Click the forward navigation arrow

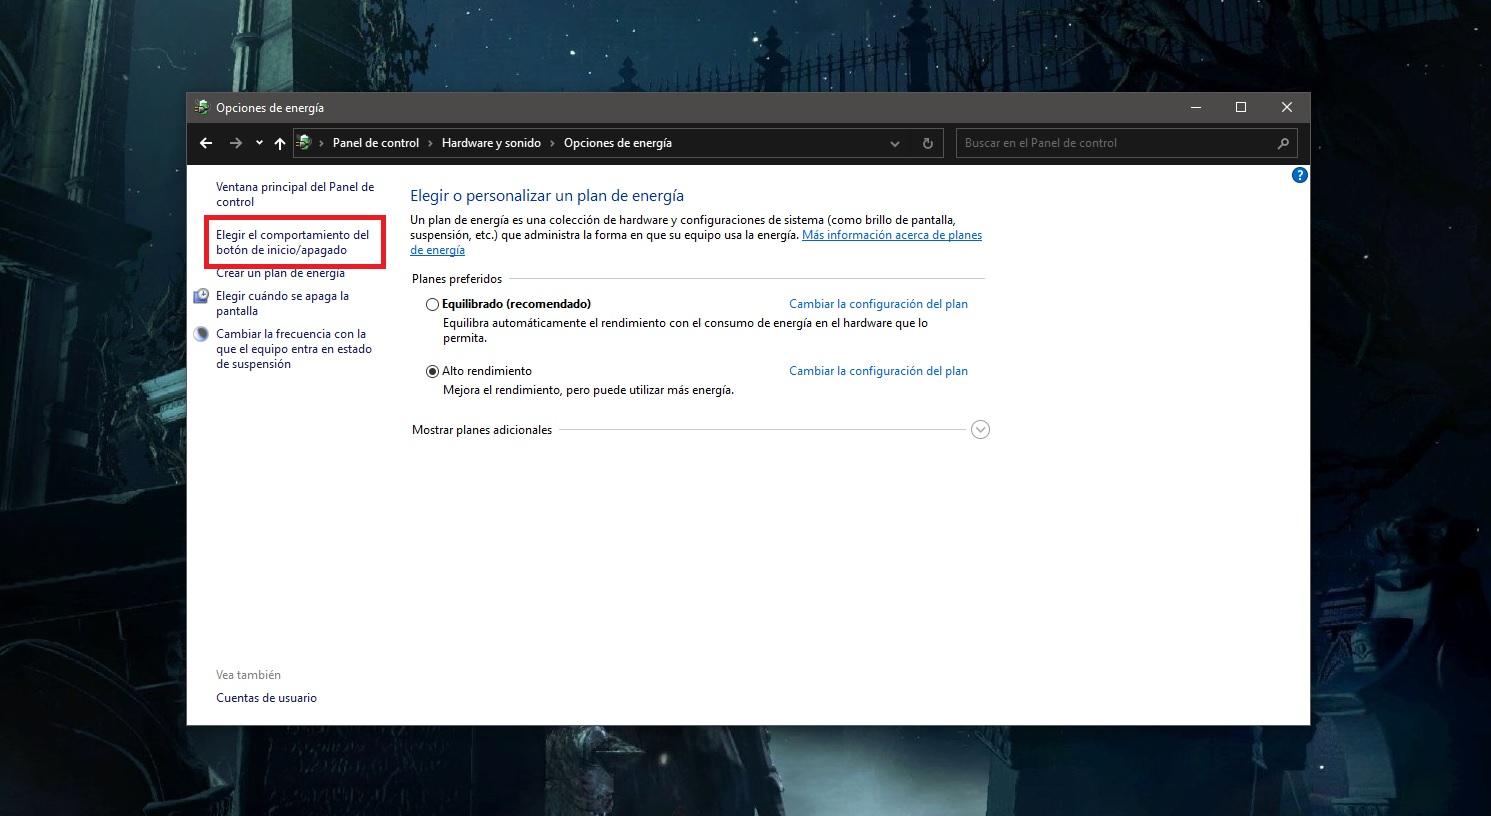236,143
